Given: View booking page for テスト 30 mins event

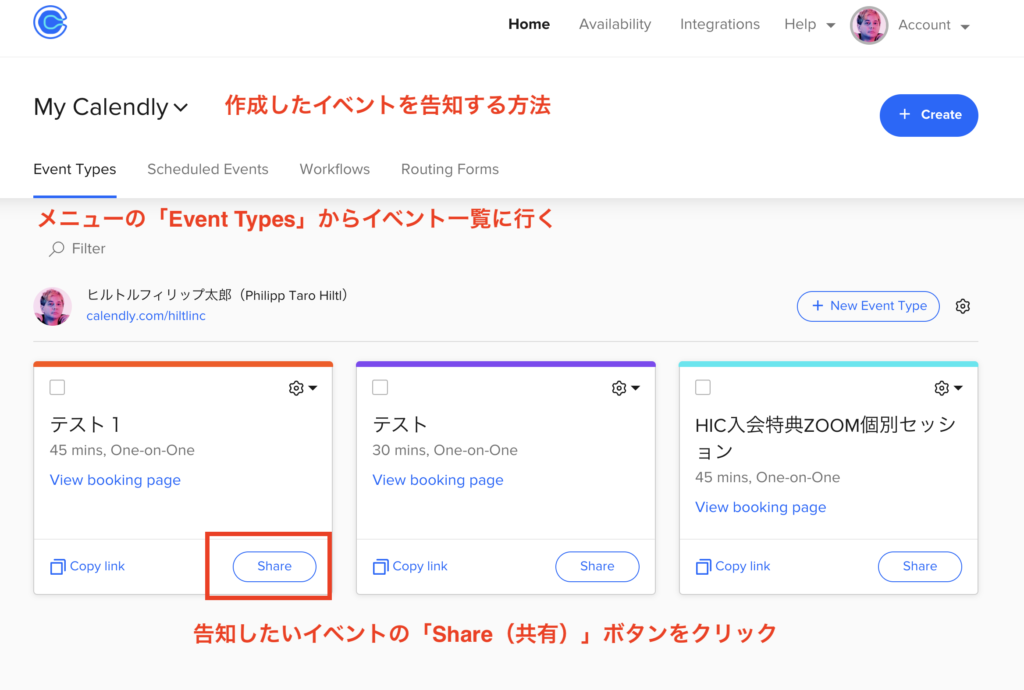Looking at the screenshot, I should (438, 480).
